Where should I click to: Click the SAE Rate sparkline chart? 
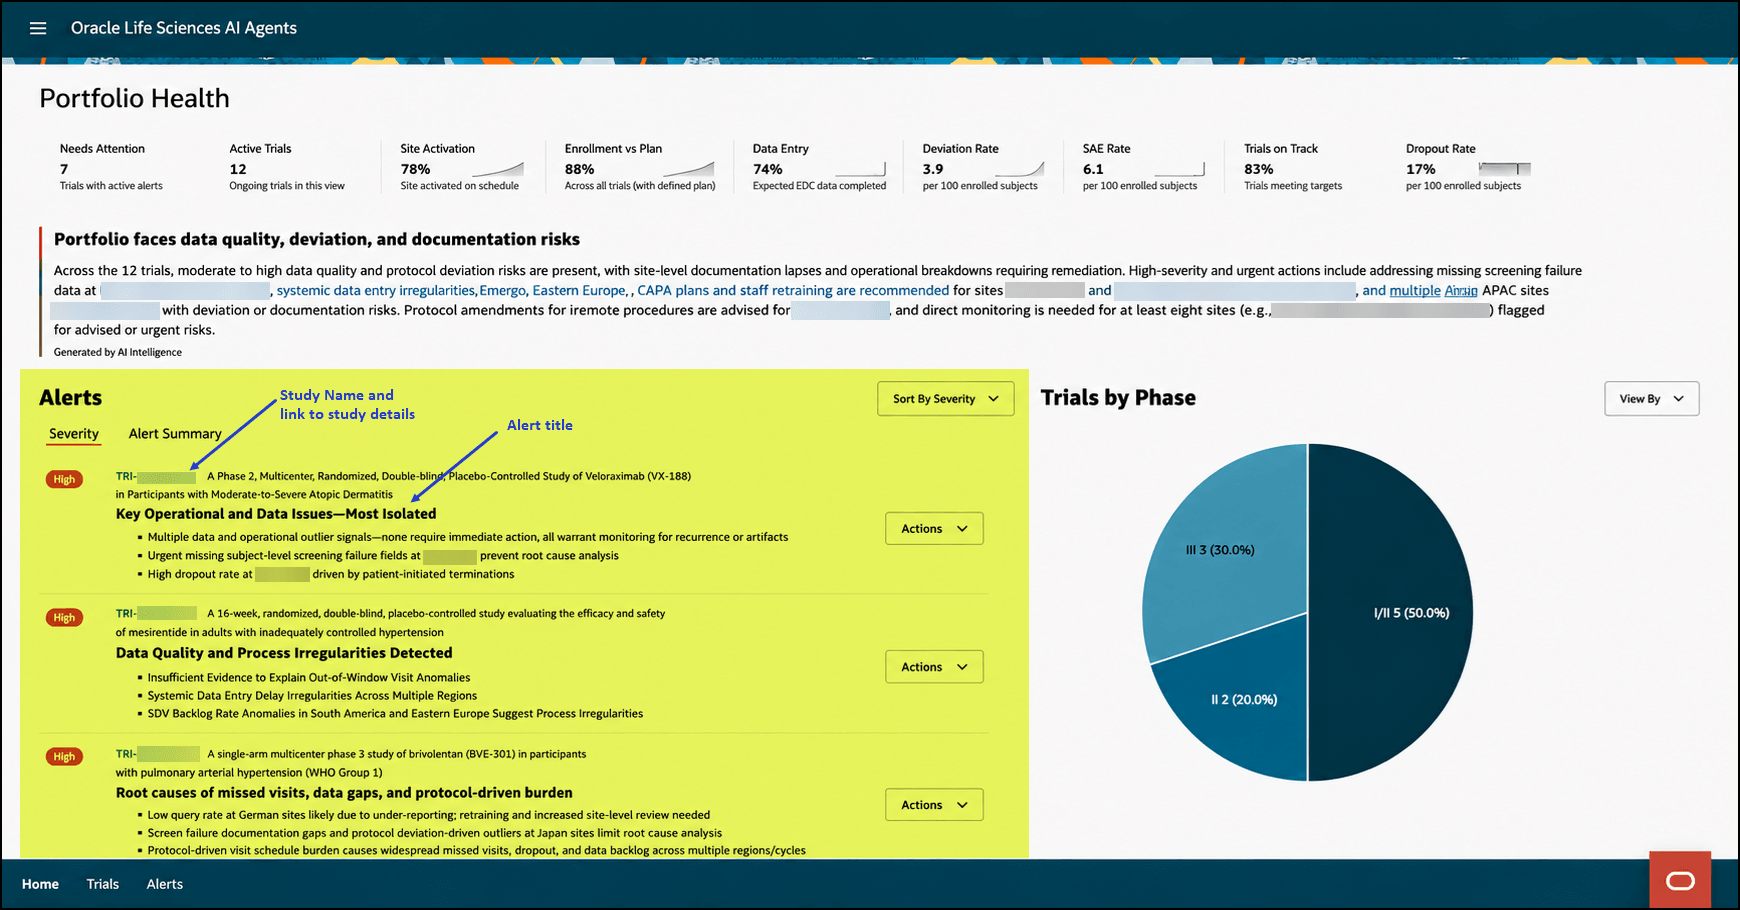(1180, 169)
